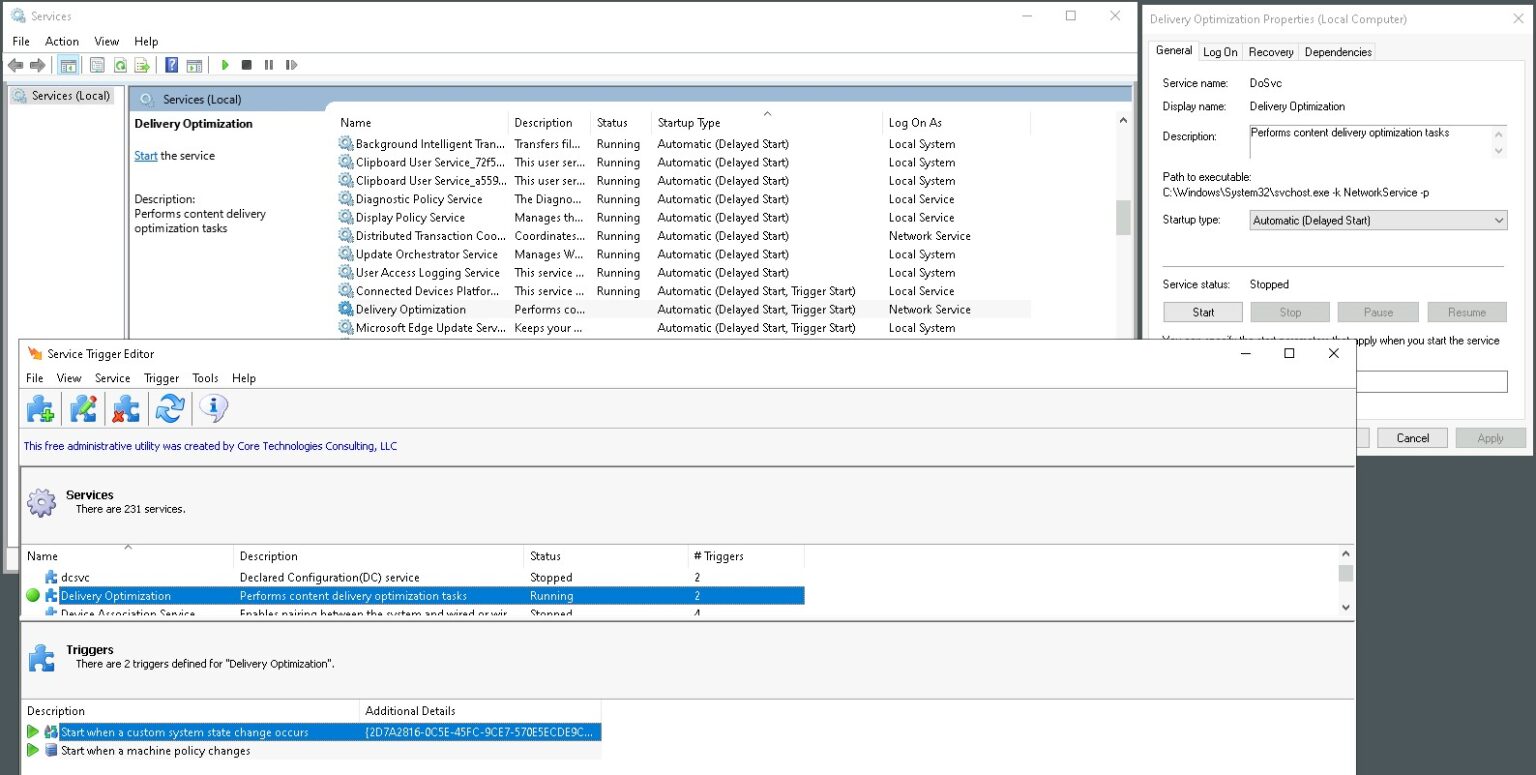This screenshot has width=1536, height=775.
Task: Edit the selected trigger via the pencil-puzzle icon
Action: click(84, 408)
